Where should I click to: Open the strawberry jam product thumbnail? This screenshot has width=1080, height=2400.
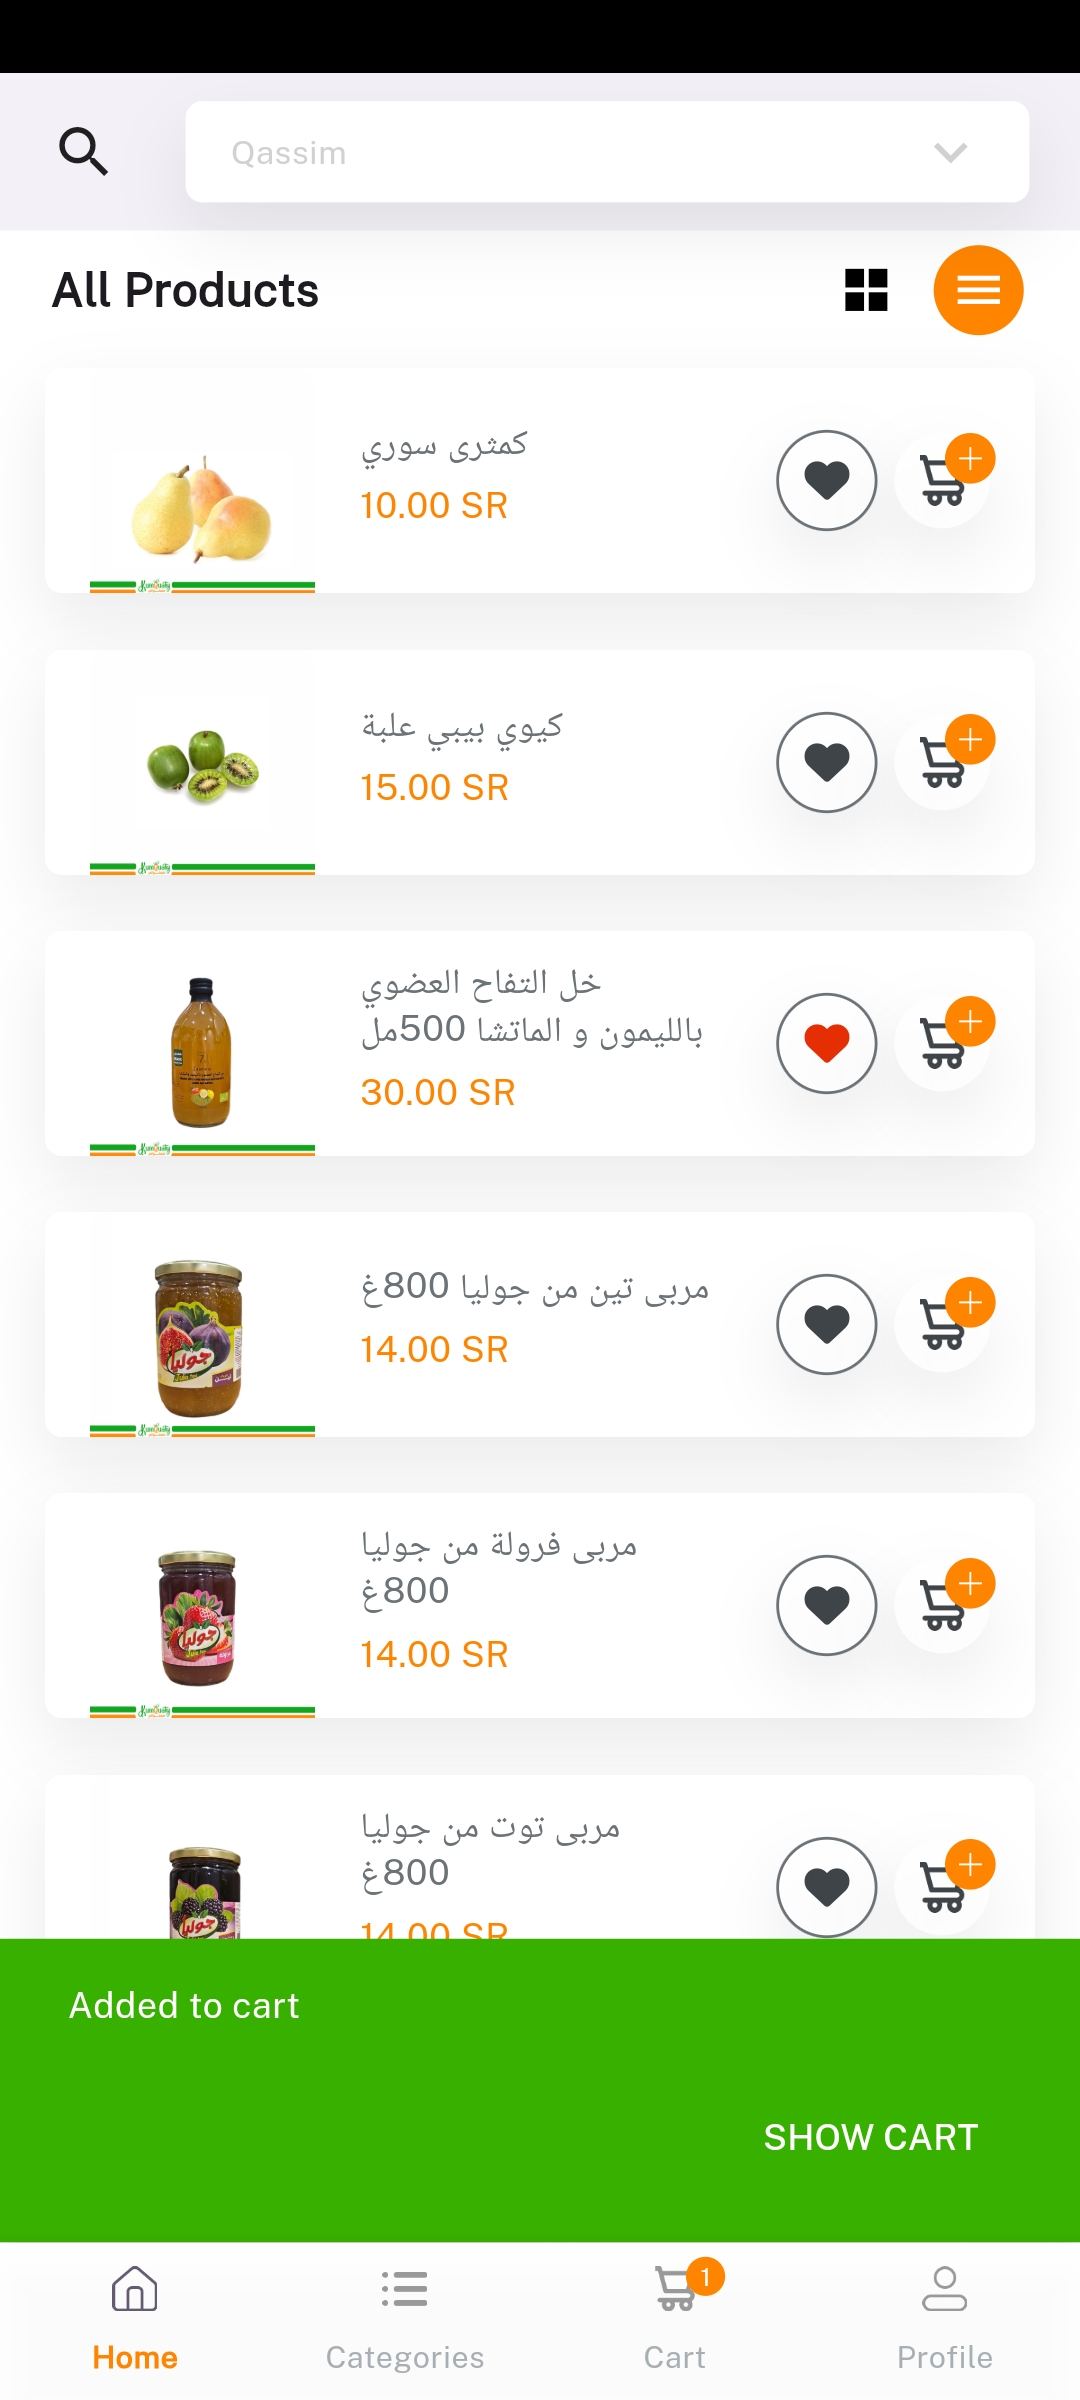pos(198,1616)
